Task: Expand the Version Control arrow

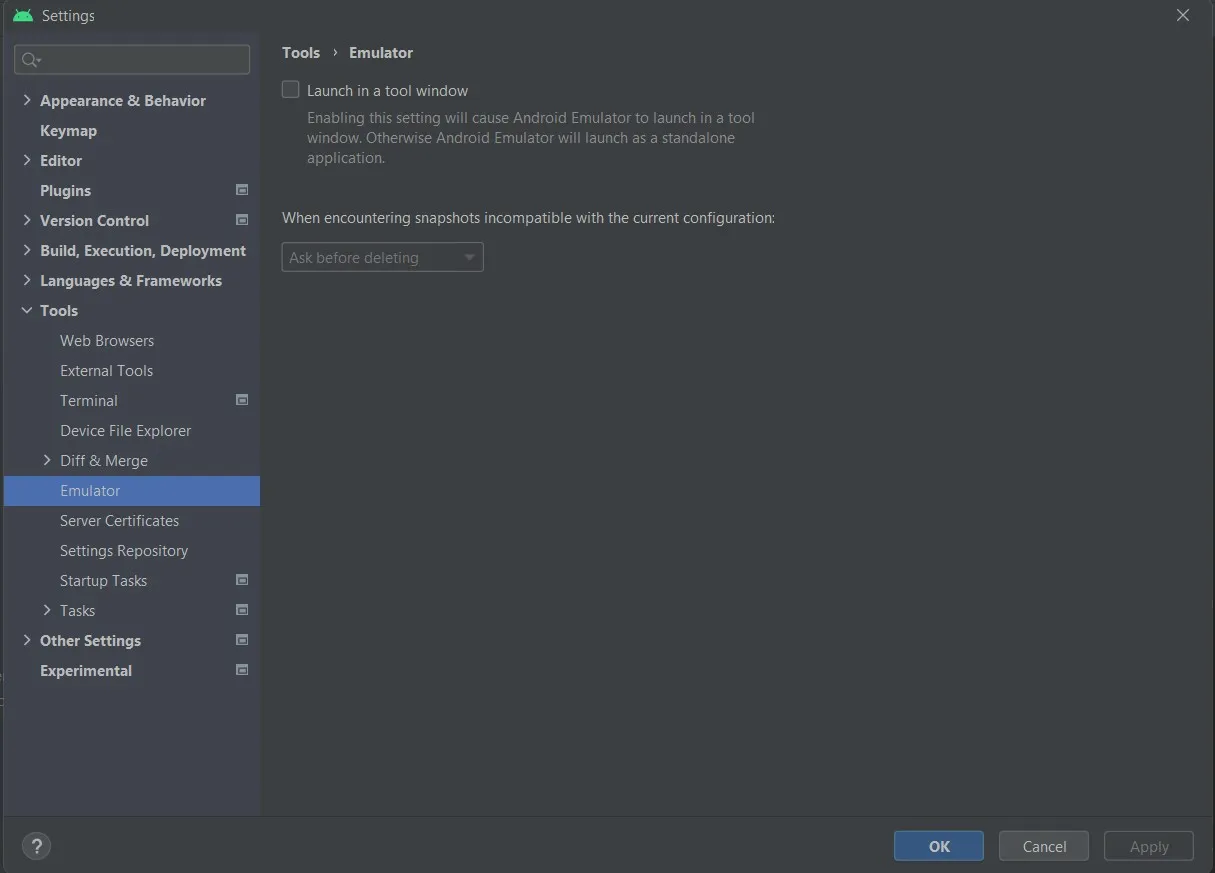Action: tap(27, 220)
